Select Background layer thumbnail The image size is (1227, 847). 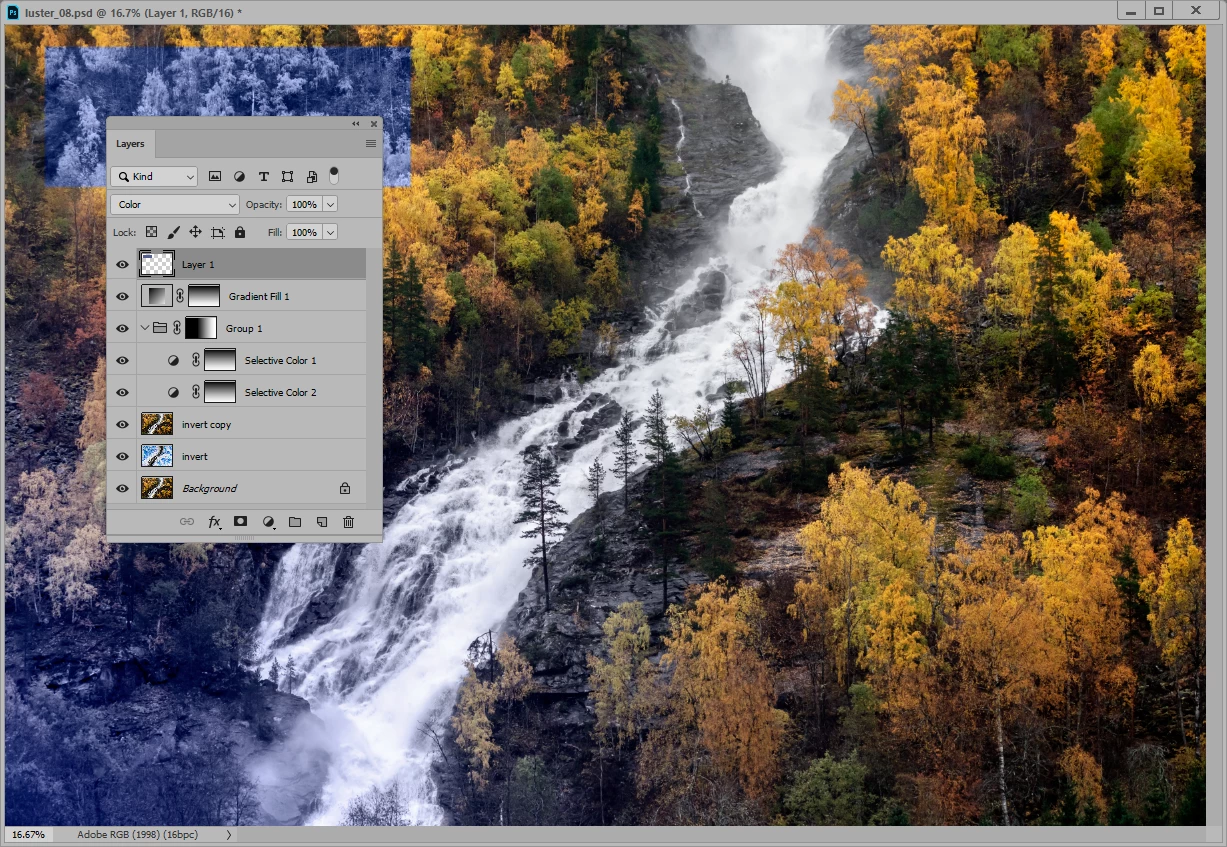click(x=157, y=489)
